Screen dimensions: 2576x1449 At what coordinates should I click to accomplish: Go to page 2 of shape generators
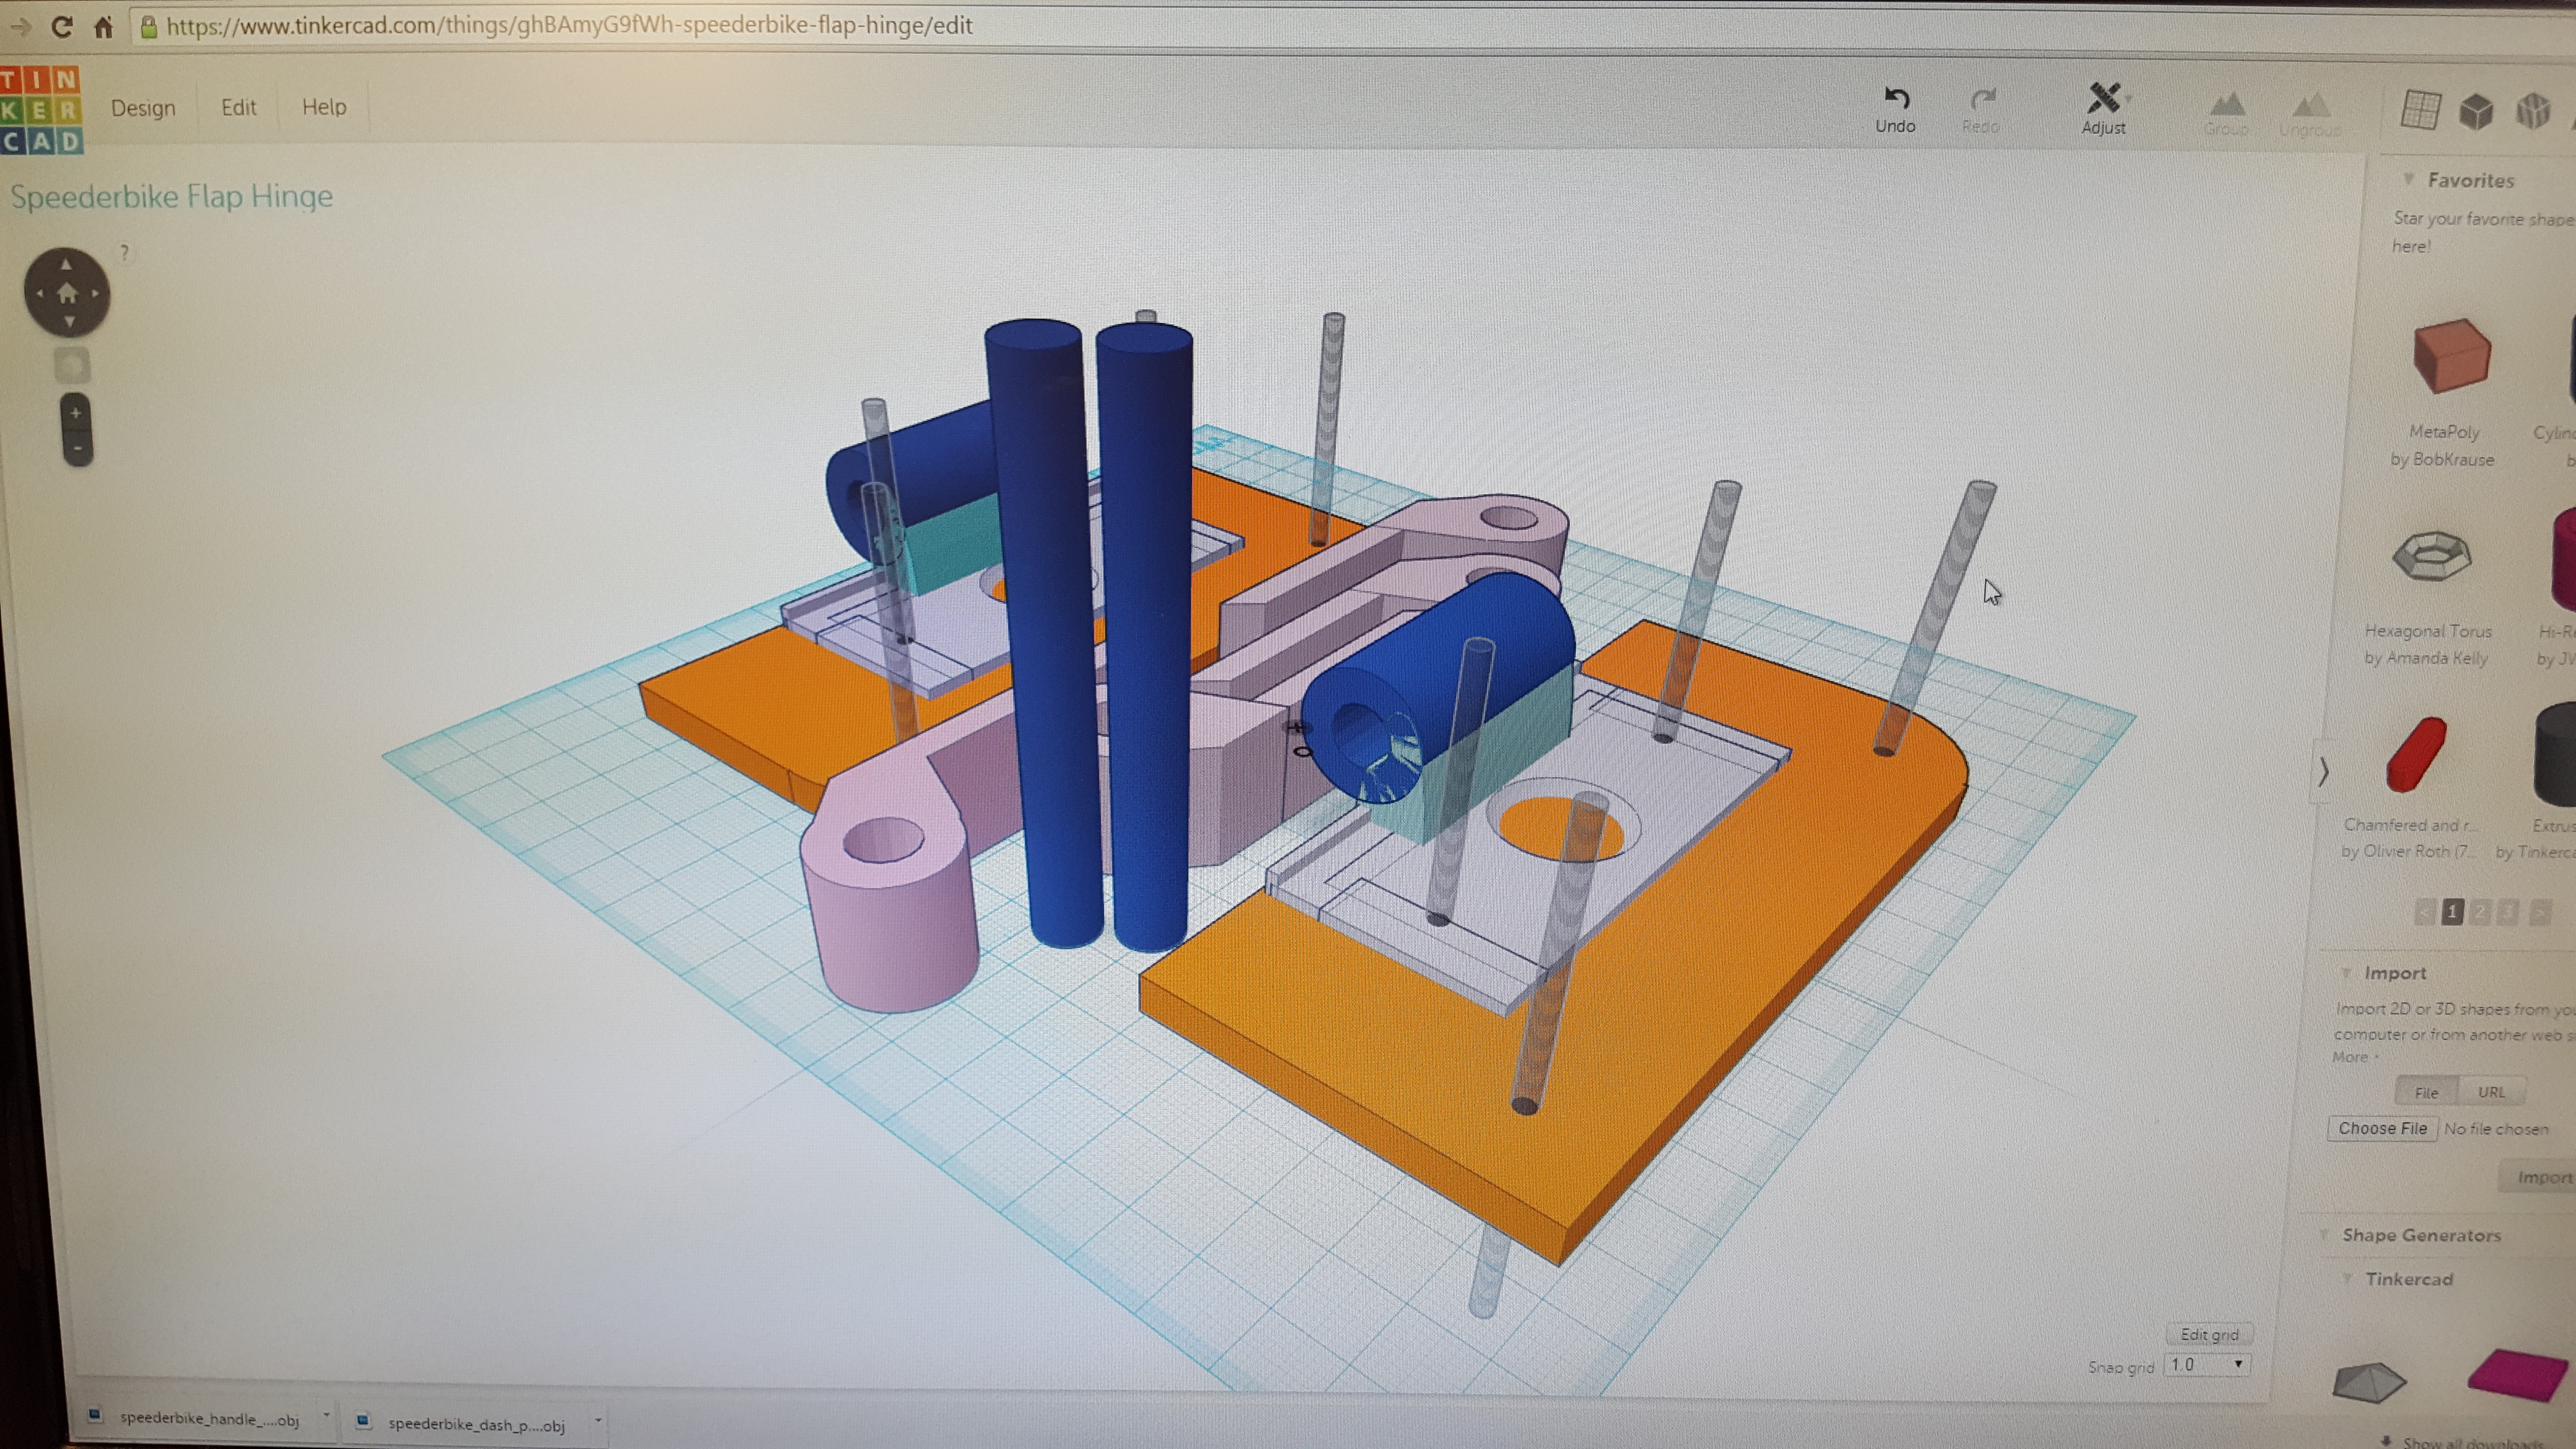2480,912
